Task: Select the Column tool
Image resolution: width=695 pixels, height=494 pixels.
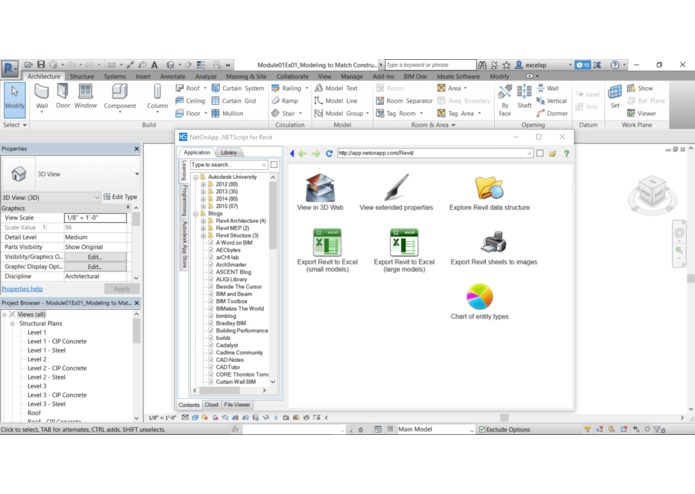Action: tap(157, 97)
